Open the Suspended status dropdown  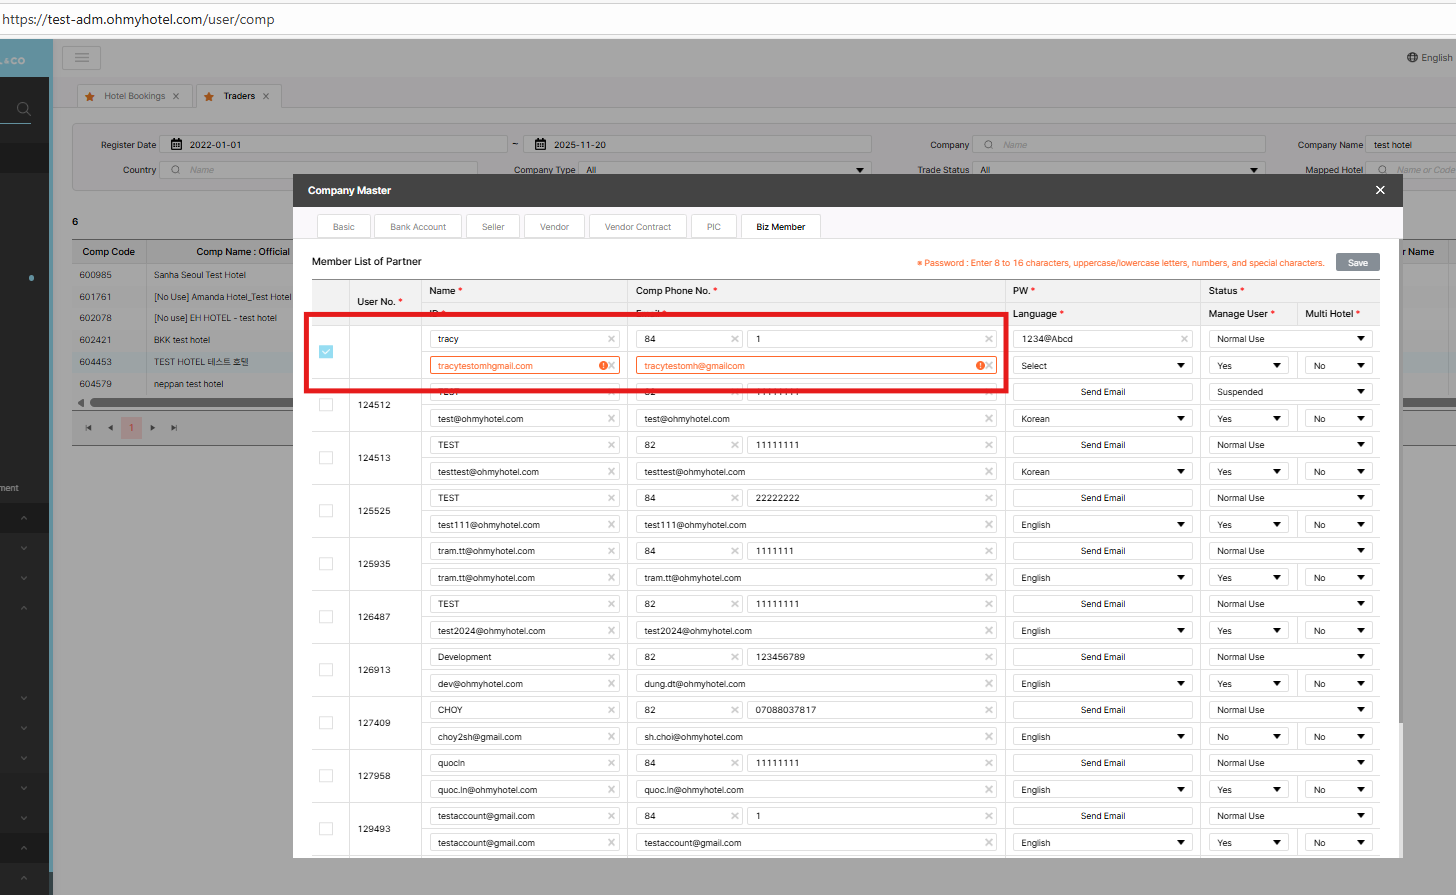(x=1289, y=392)
